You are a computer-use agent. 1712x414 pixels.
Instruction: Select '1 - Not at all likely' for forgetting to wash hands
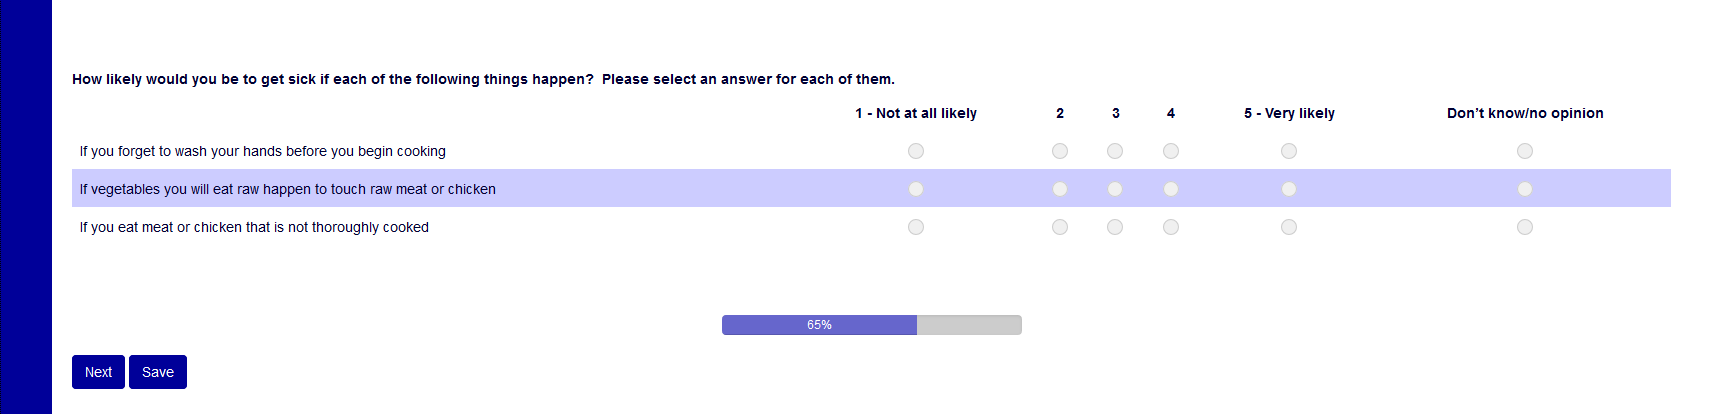916,151
